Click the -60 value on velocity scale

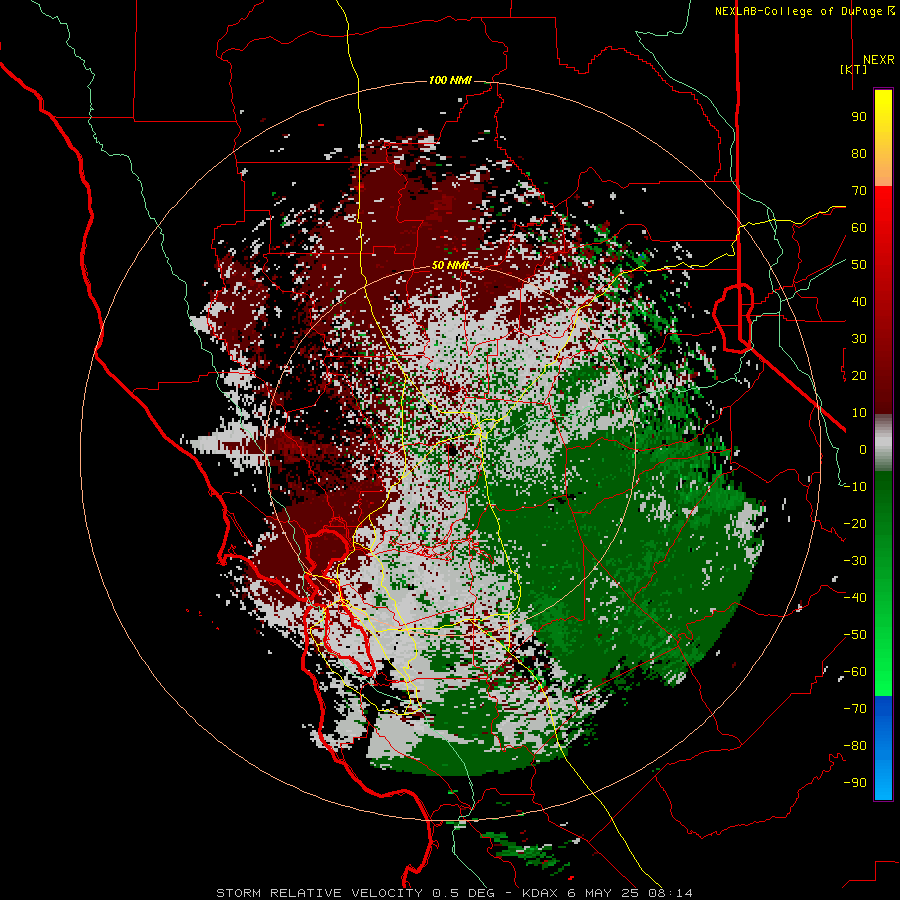[855, 672]
